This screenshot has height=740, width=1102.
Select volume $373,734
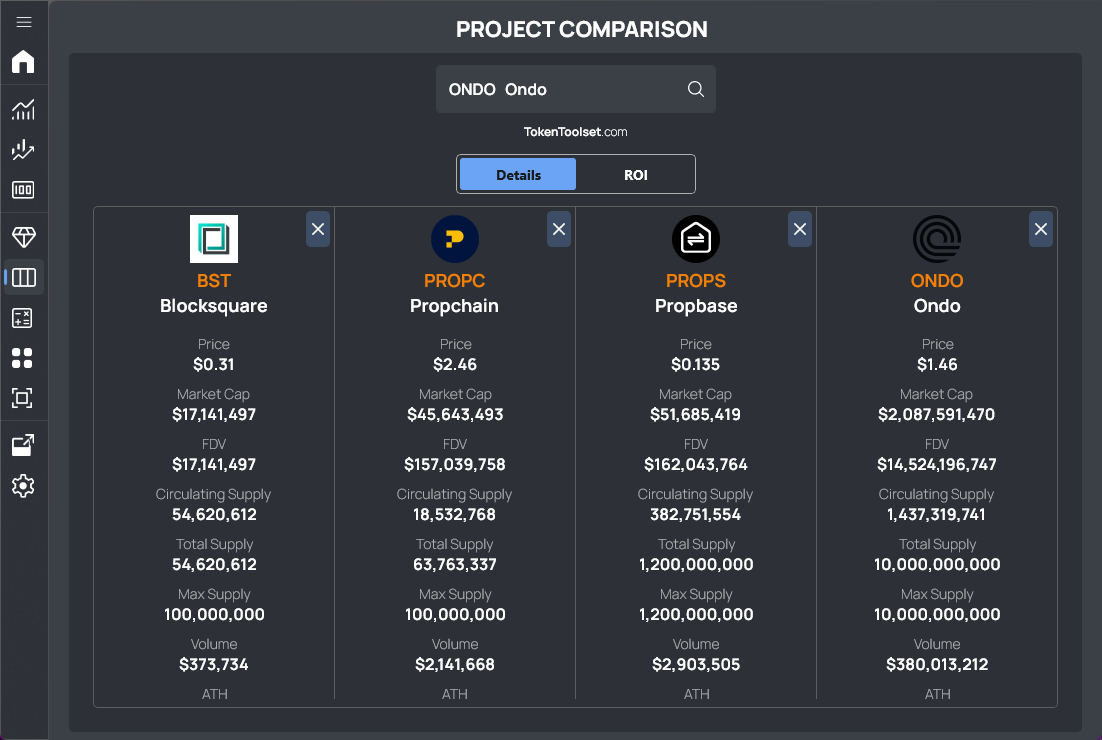pos(214,663)
